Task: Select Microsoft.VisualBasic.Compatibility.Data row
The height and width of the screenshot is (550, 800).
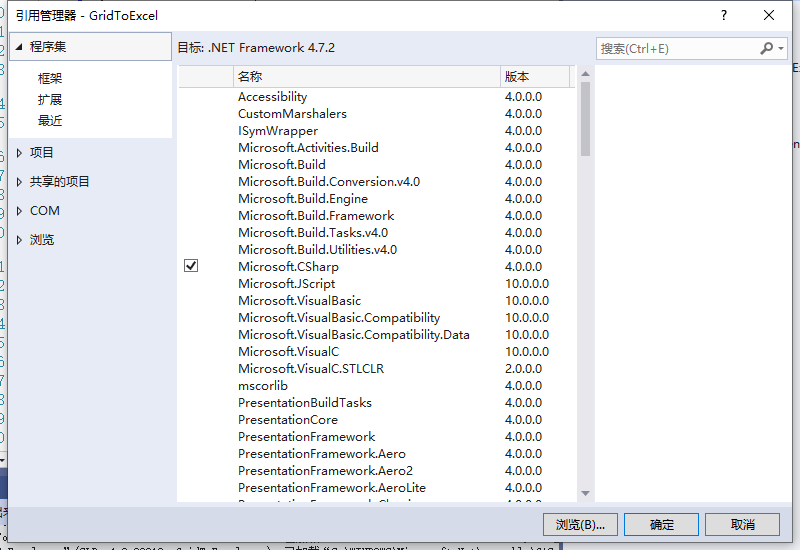Action: pos(377,335)
